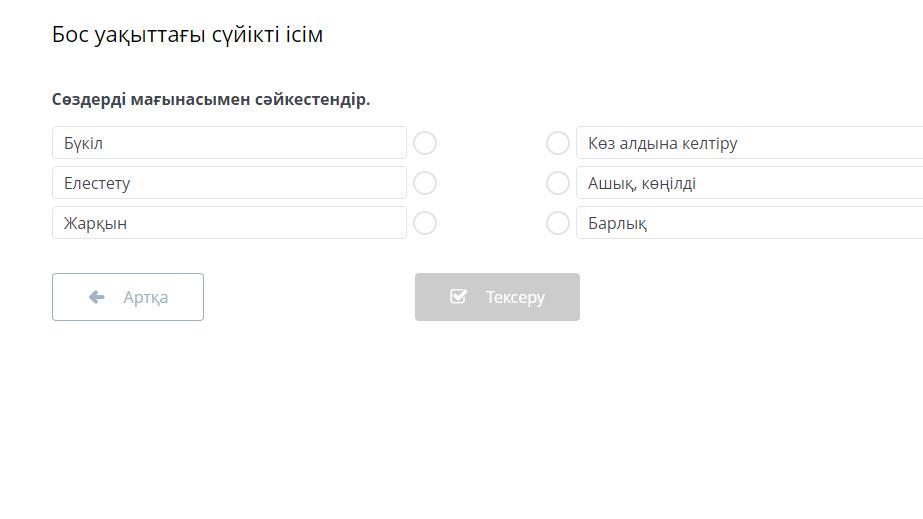Click the Артқа label text
923x519 pixels.
click(146, 297)
